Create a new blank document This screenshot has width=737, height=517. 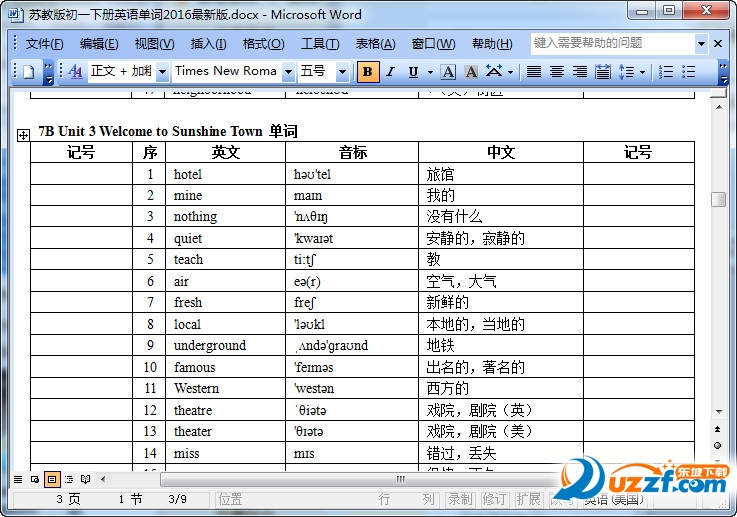[29, 72]
